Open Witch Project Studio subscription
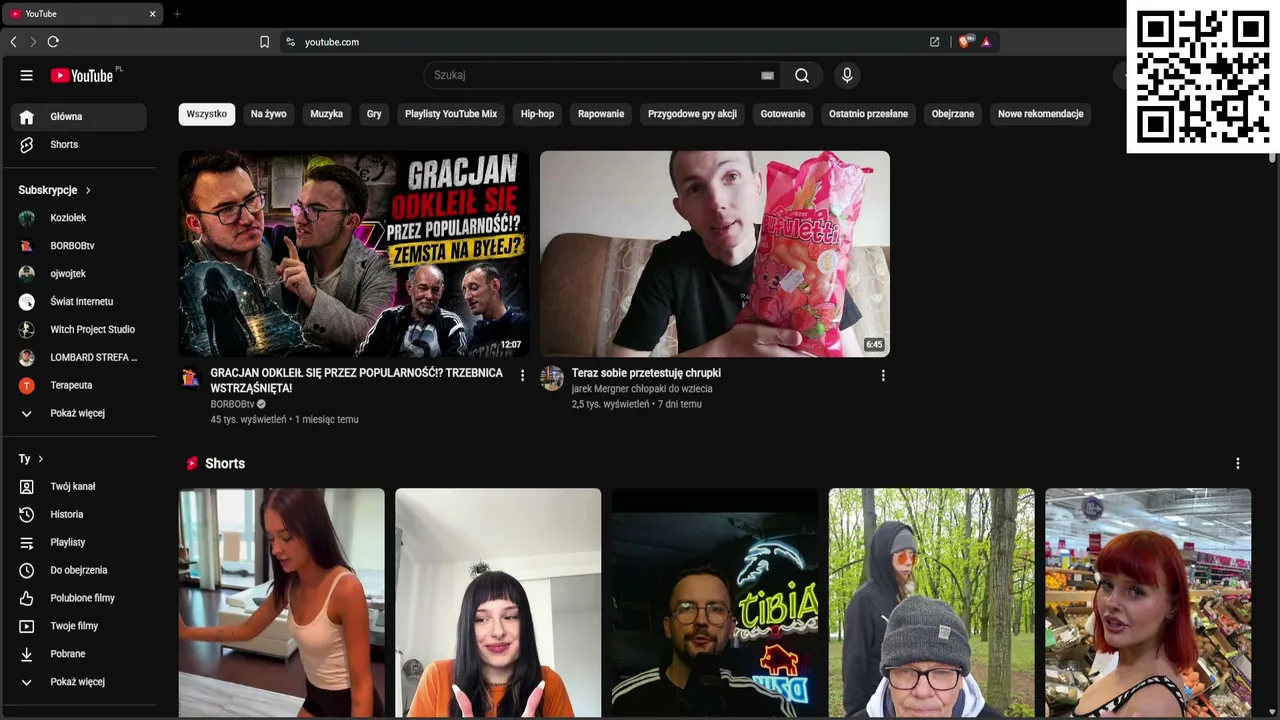The height and width of the screenshot is (720, 1280). coord(78,330)
